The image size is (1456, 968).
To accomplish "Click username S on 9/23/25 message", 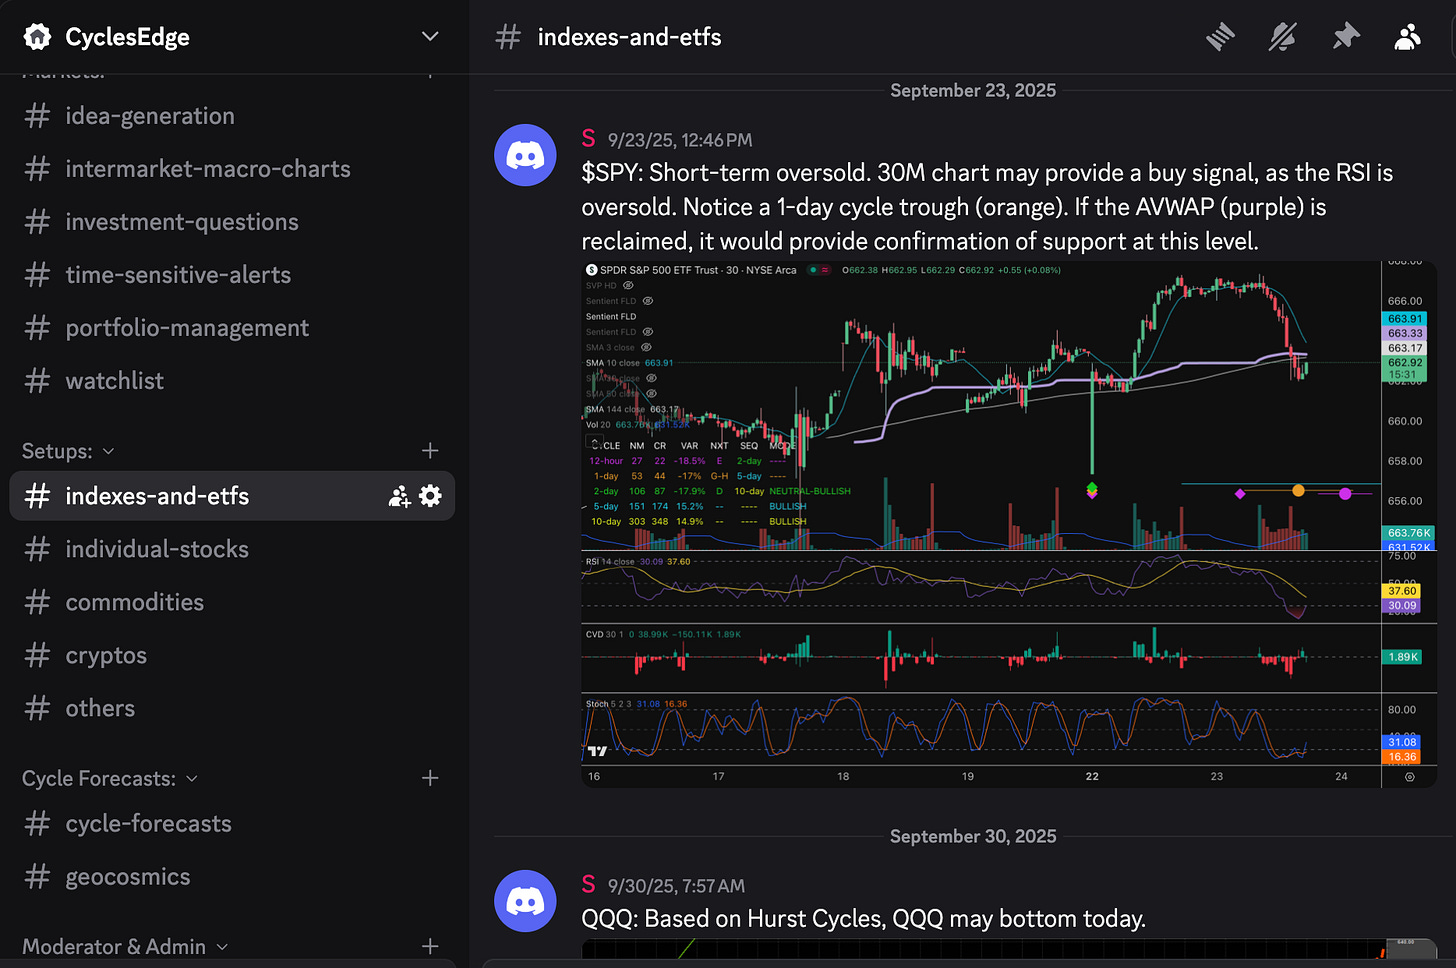I will pos(588,139).
